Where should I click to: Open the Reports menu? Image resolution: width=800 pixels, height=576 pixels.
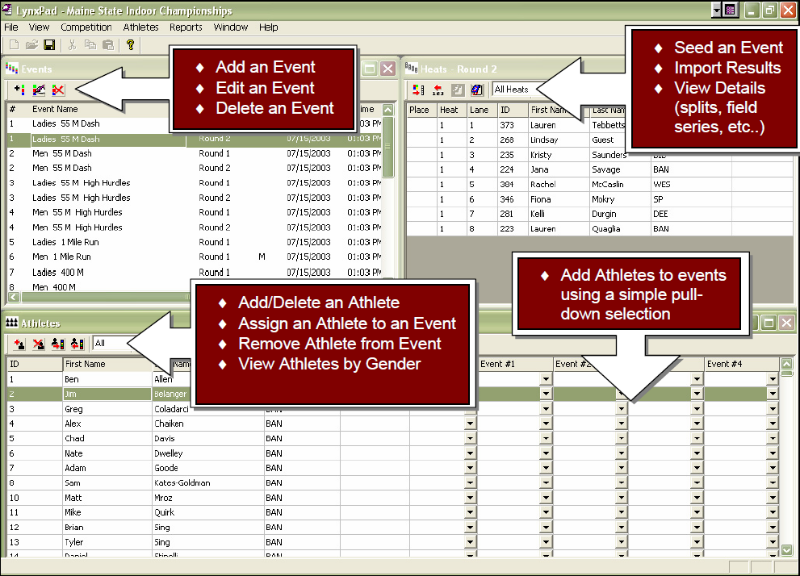[x=185, y=27]
